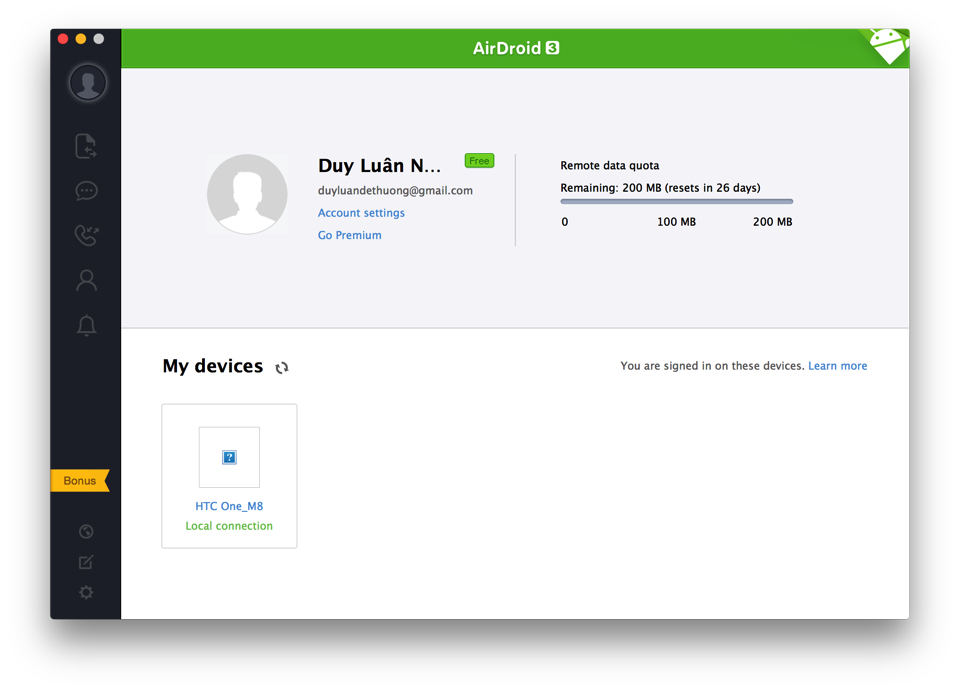Open the feedback edit icon

[86, 562]
